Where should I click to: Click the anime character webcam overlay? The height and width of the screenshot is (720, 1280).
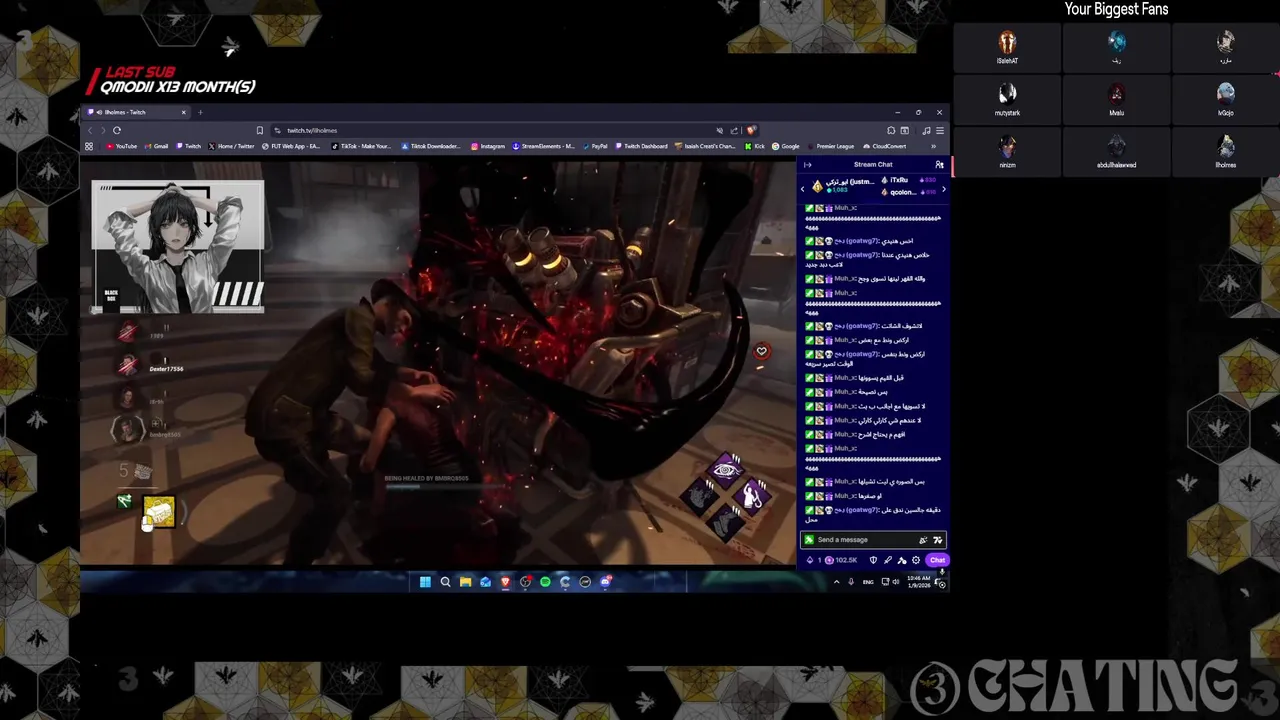click(178, 246)
